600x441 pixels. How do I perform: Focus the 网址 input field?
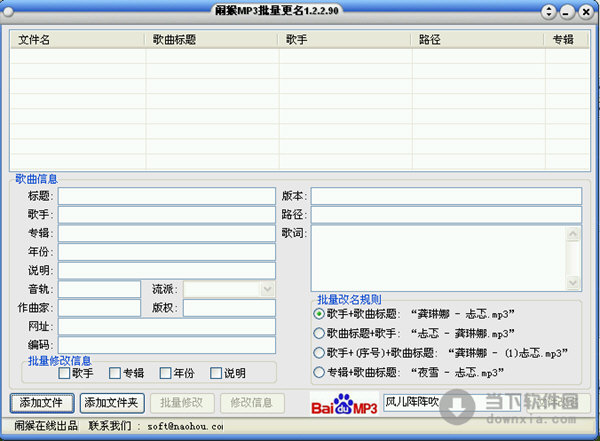[x=167, y=327]
